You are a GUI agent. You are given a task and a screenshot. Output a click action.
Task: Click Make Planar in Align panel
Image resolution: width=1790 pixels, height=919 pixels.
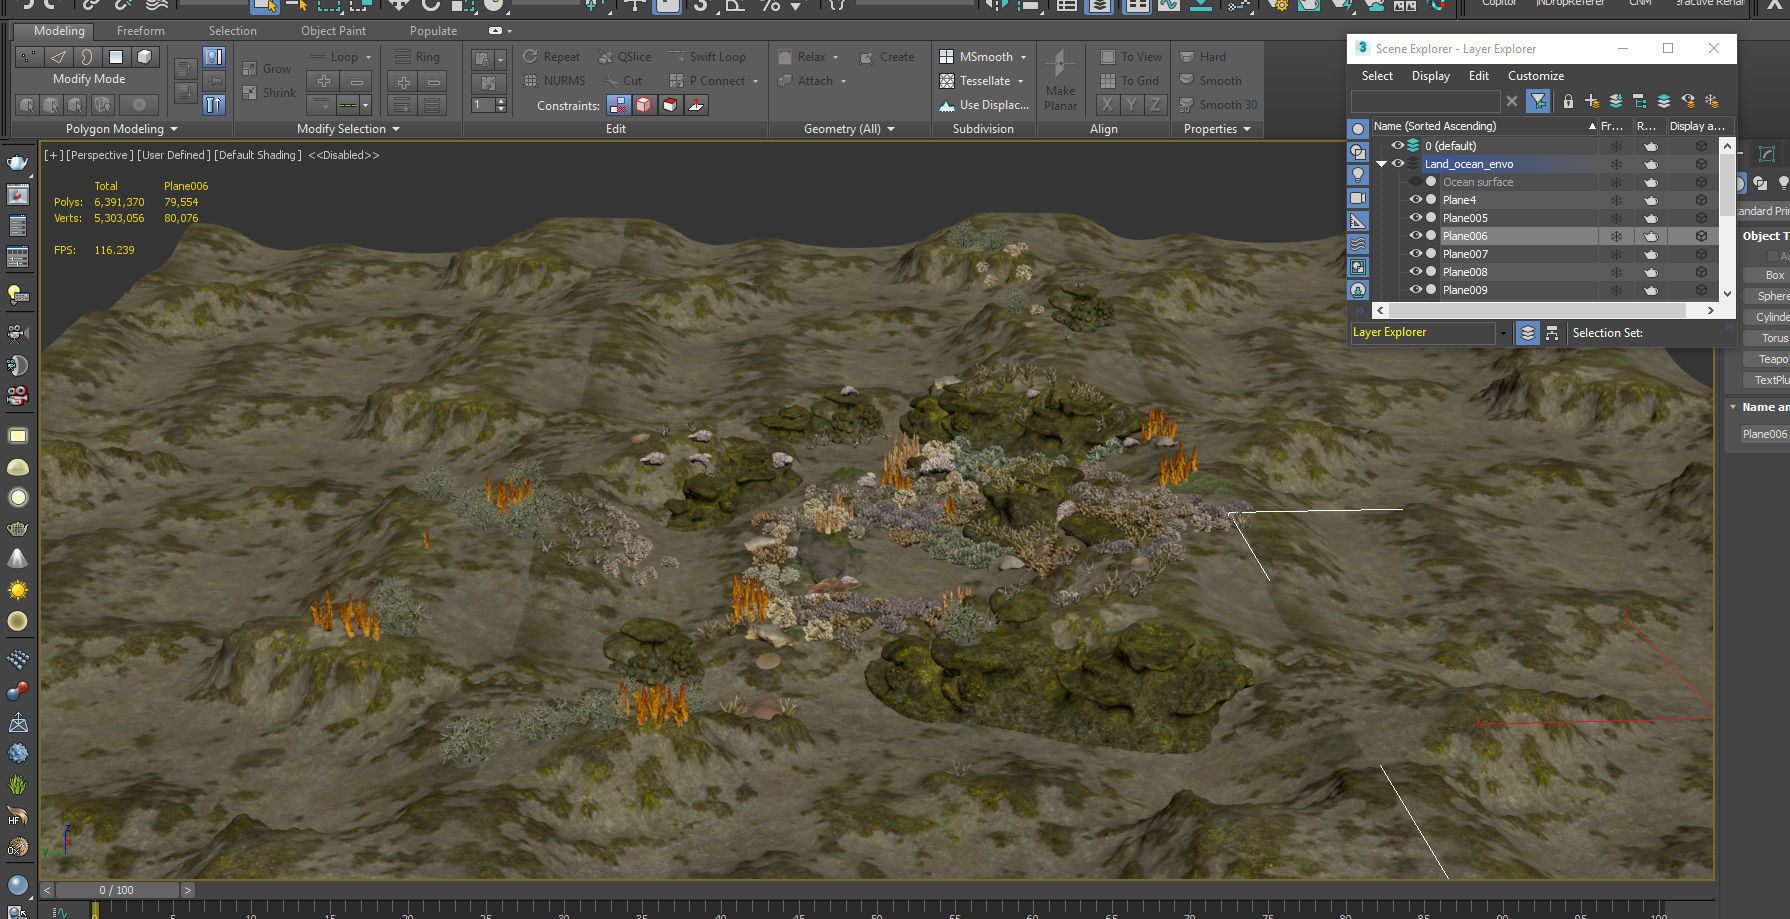coord(1061,82)
